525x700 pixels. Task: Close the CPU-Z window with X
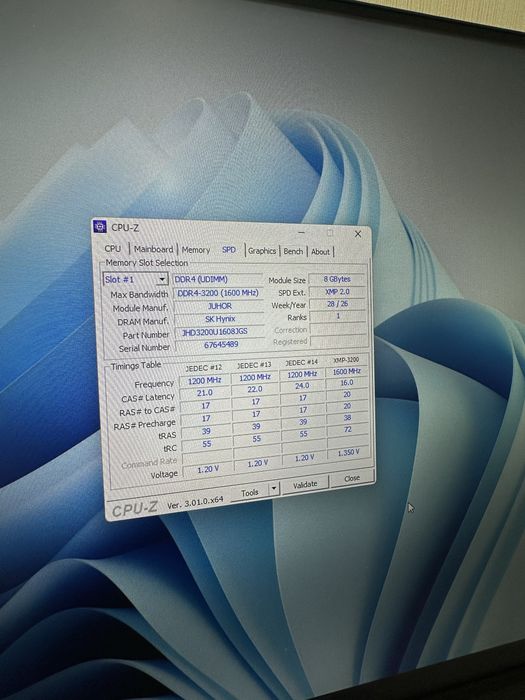(x=358, y=234)
